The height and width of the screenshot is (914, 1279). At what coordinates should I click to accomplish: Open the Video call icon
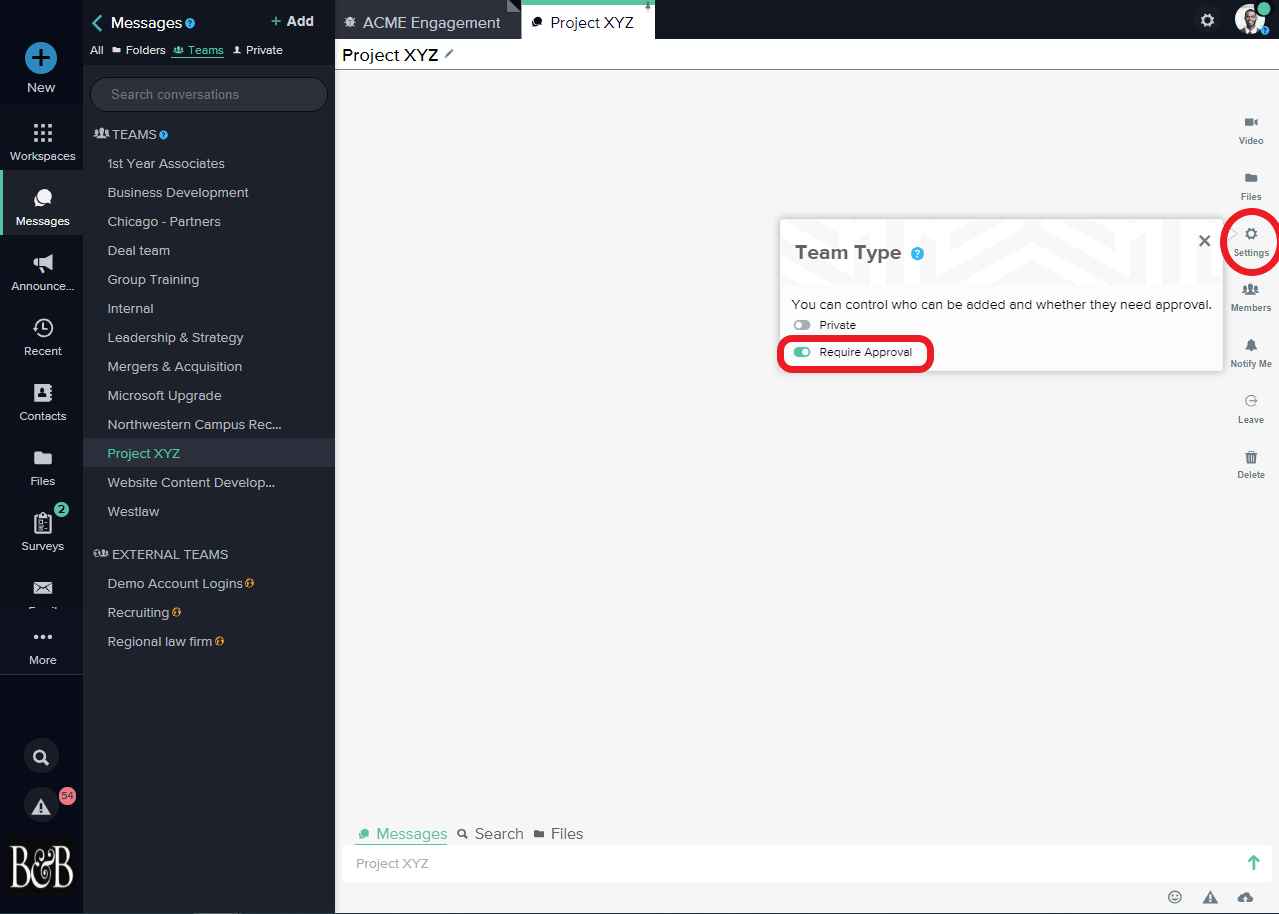pos(1250,123)
